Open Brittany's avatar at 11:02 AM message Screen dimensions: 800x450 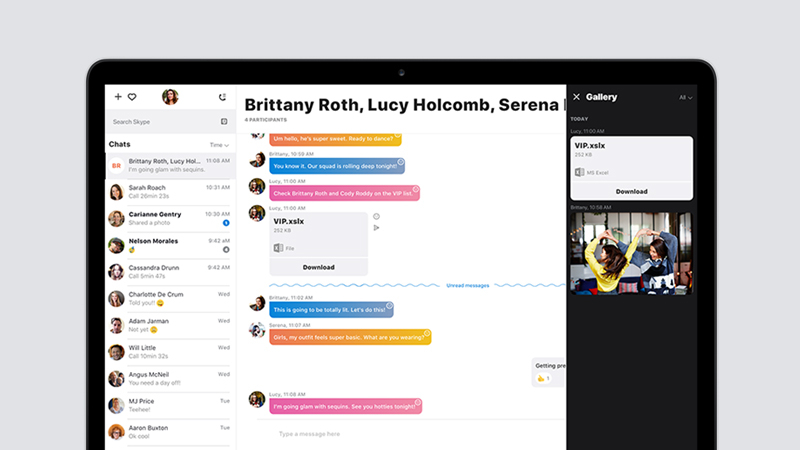point(257,303)
